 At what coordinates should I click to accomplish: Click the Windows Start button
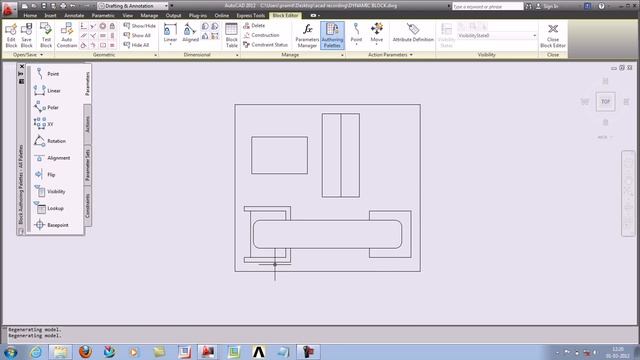(10, 352)
